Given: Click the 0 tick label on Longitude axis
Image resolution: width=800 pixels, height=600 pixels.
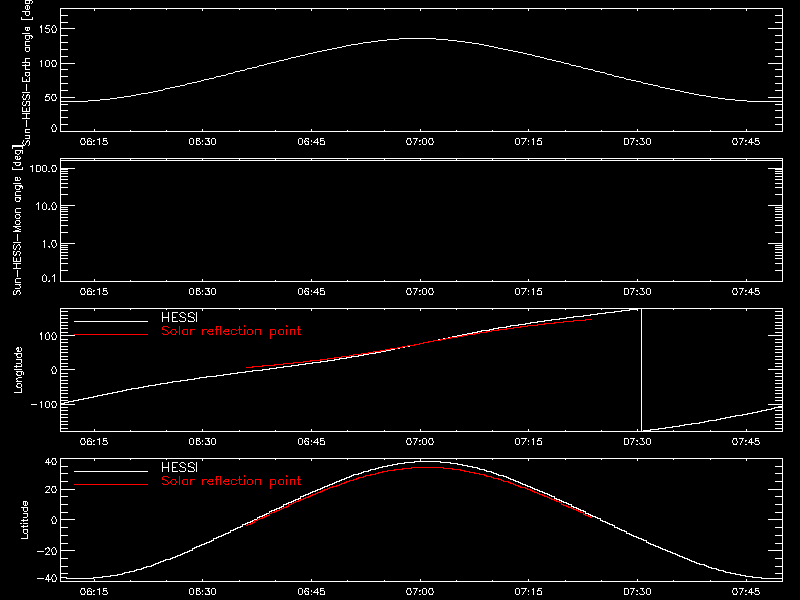Looking at the screenshot, I should [54, 370].
